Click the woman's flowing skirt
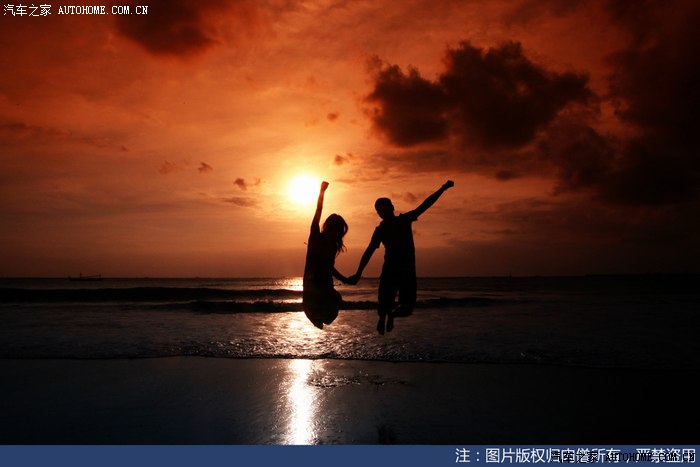The image size is (700, 467). point(320,302)
